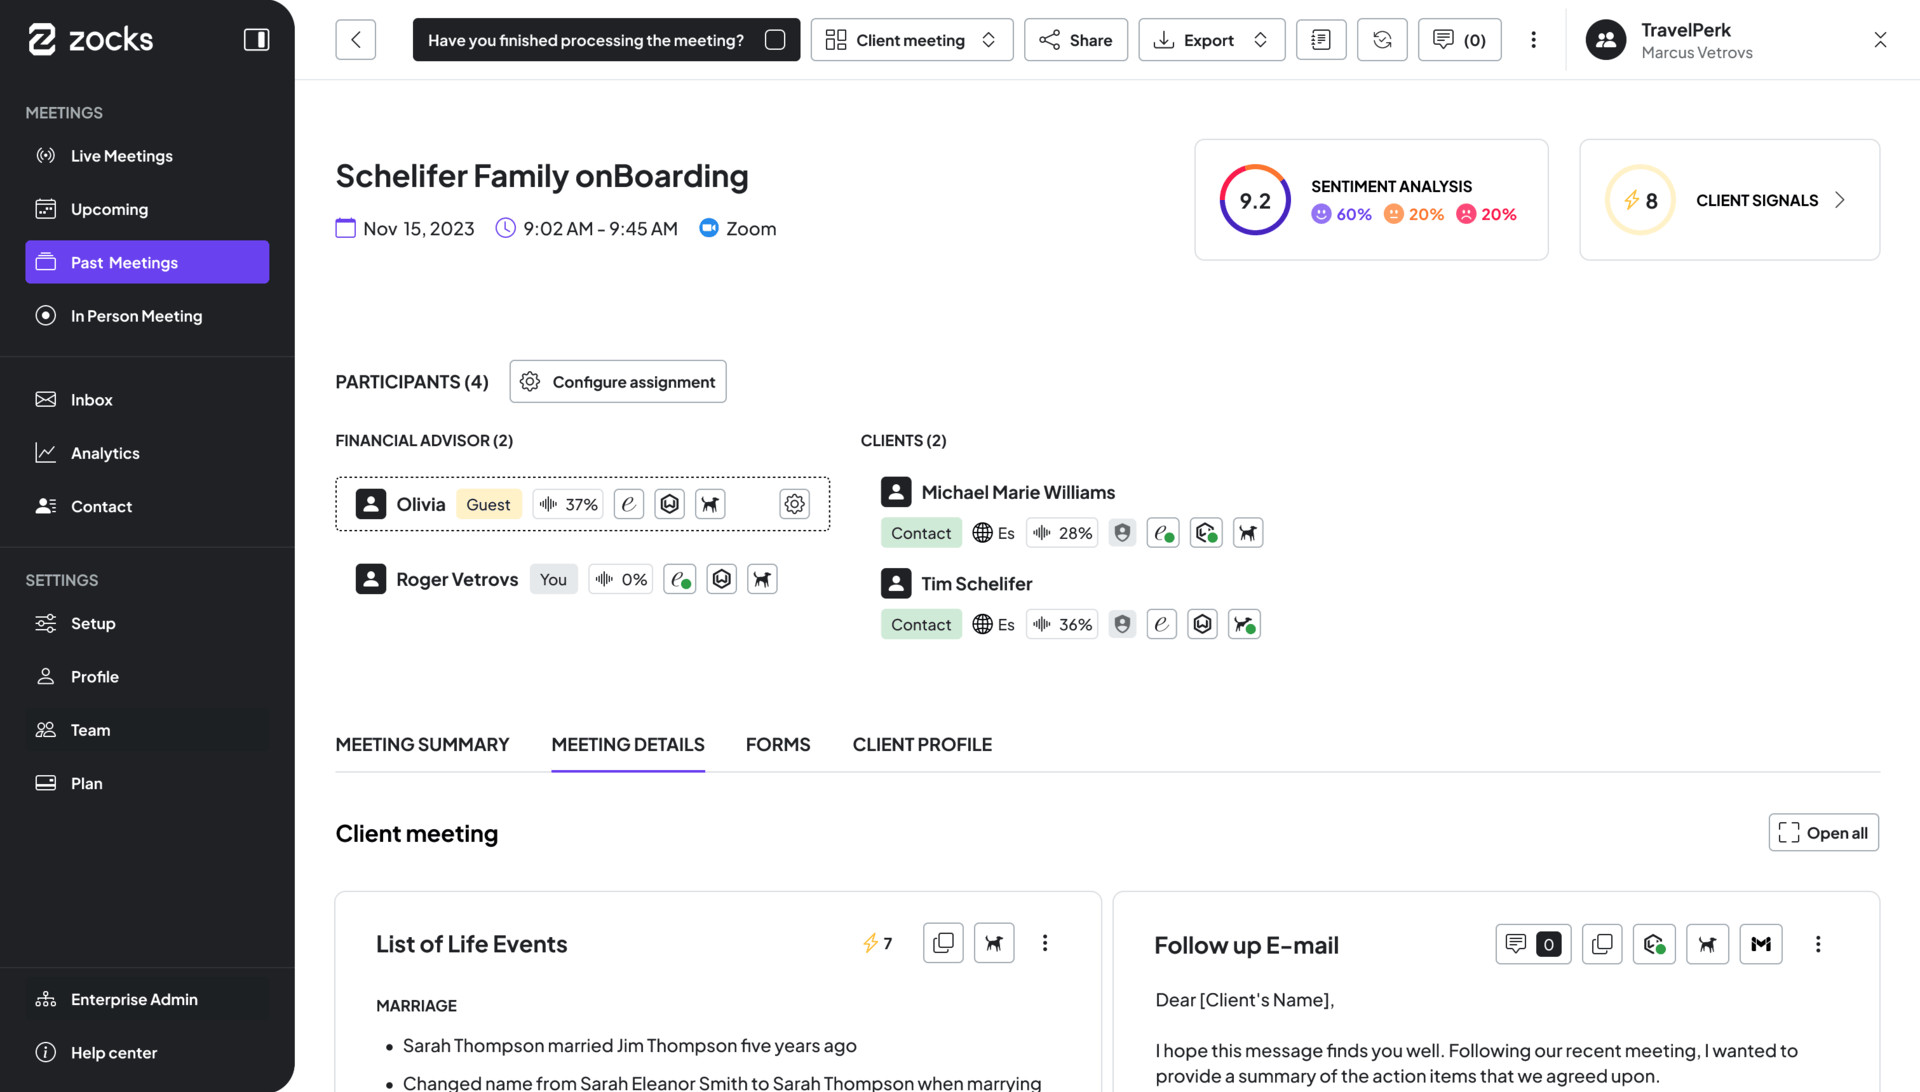Open the comments (0) button in toolbar
Viewport: 1920px width, 1092px height.
(x=1459, y=40)
